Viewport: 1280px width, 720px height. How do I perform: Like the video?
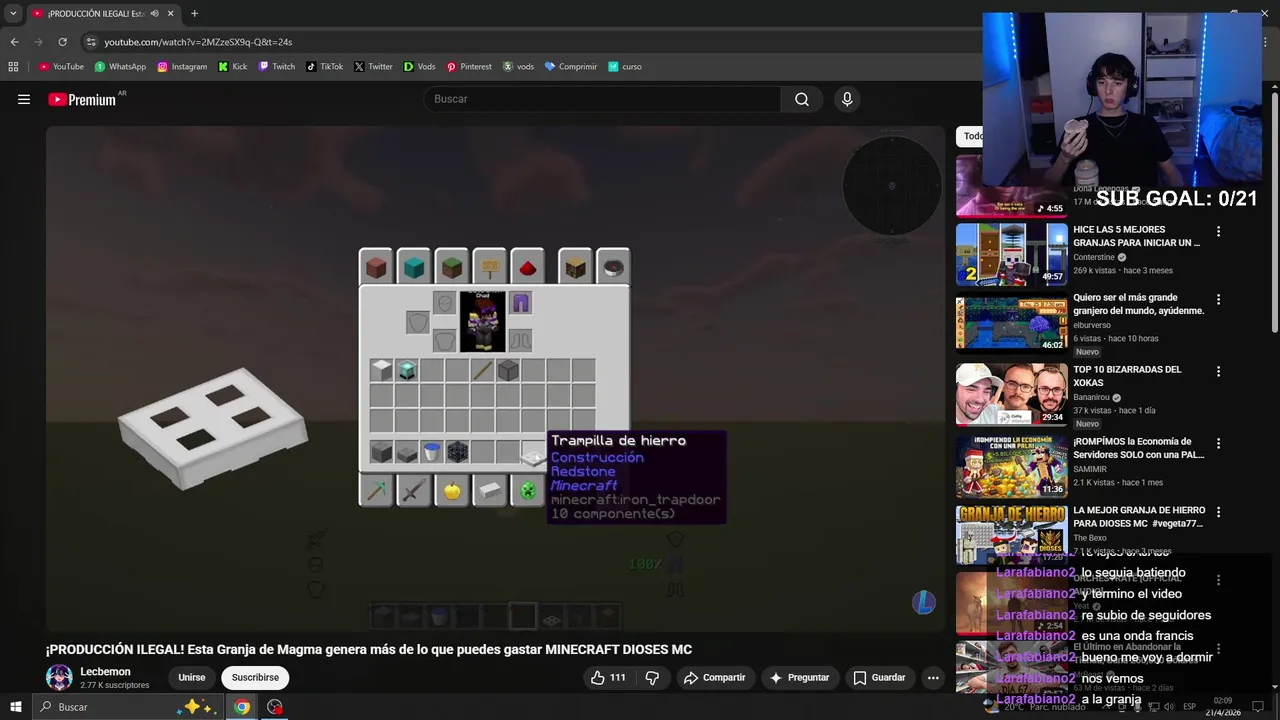tap(608, 677)
